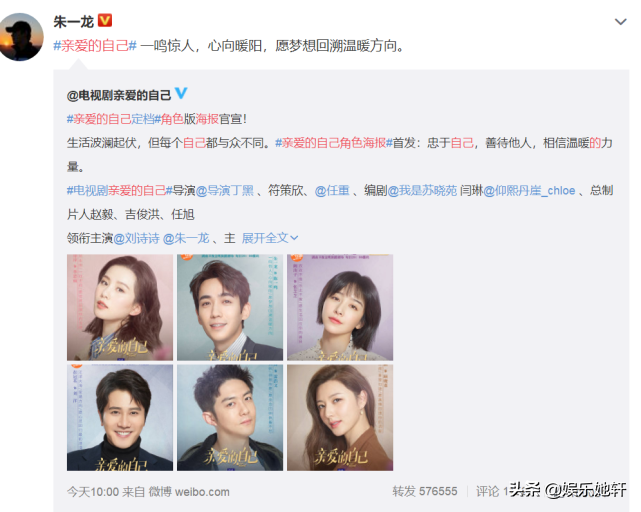Image resolution: width=641 pixels, height=512 pixels.
Task: Open 朱一龙's profile avatar
Action: (x=20, y=36)
